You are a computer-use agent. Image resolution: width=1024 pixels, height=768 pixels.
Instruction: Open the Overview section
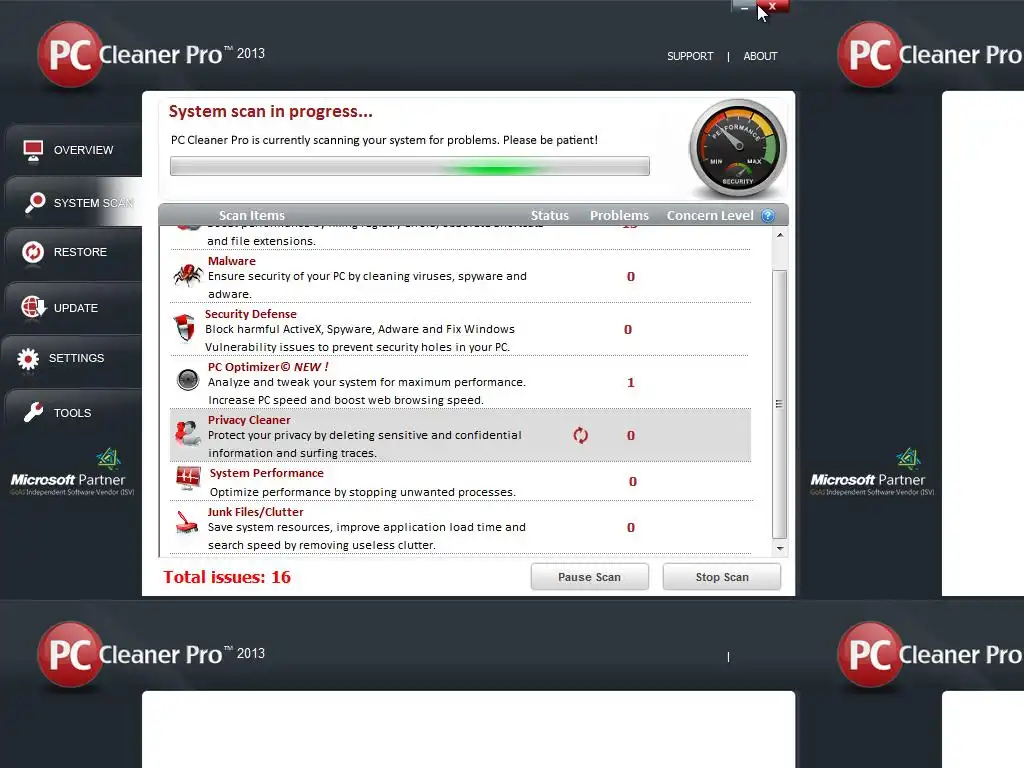(73, 150)
